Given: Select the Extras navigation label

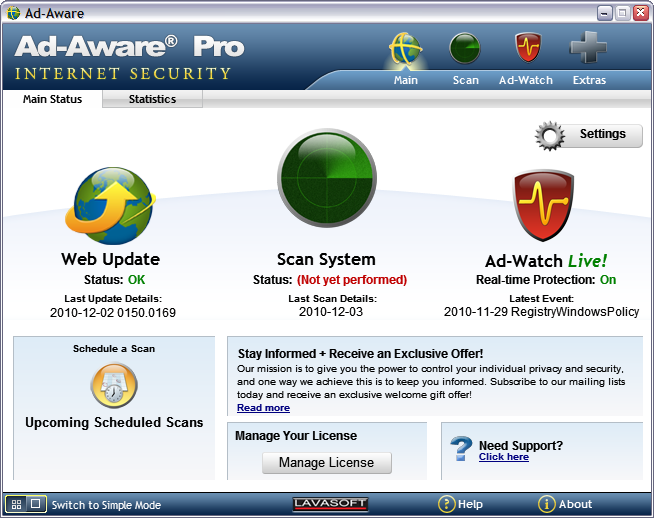Looking at the screenshot, I should (x=589, y=80).
